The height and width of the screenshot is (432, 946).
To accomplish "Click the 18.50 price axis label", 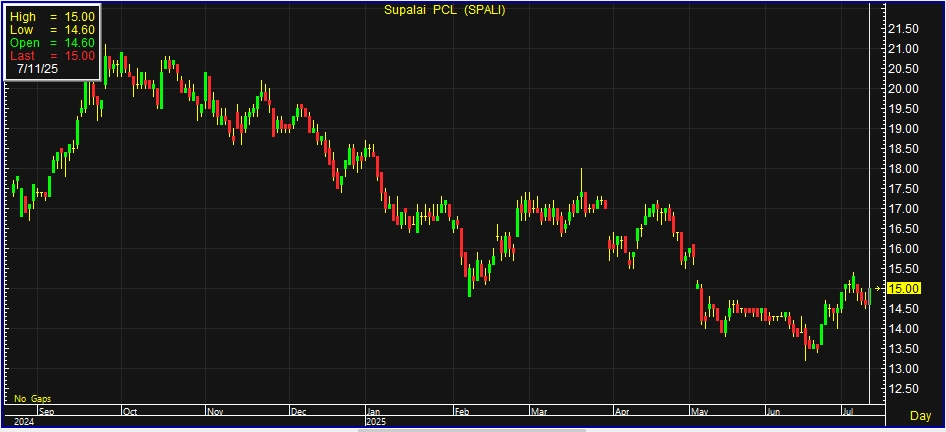I will tap(904, 148).
